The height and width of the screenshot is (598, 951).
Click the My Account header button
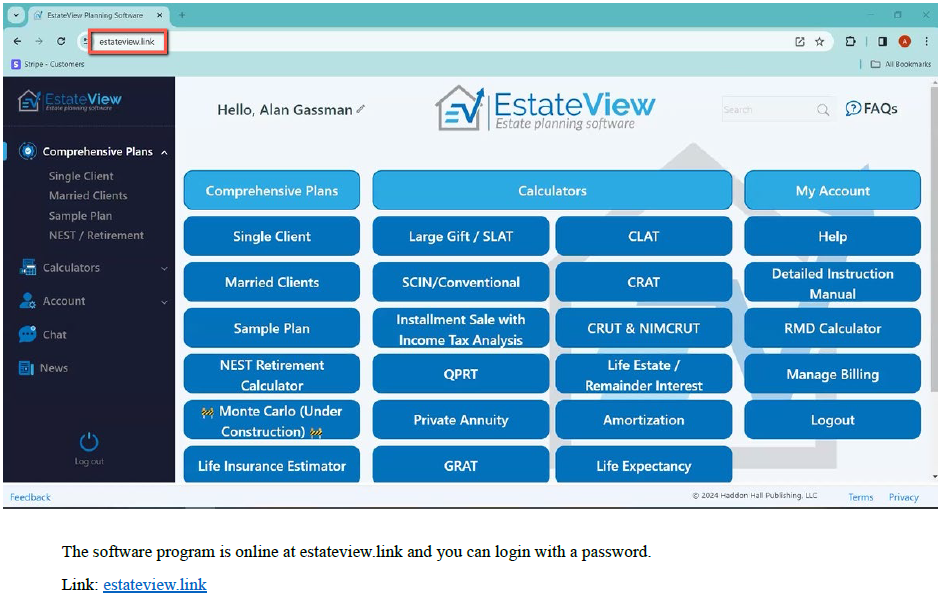tap(832, 190)
